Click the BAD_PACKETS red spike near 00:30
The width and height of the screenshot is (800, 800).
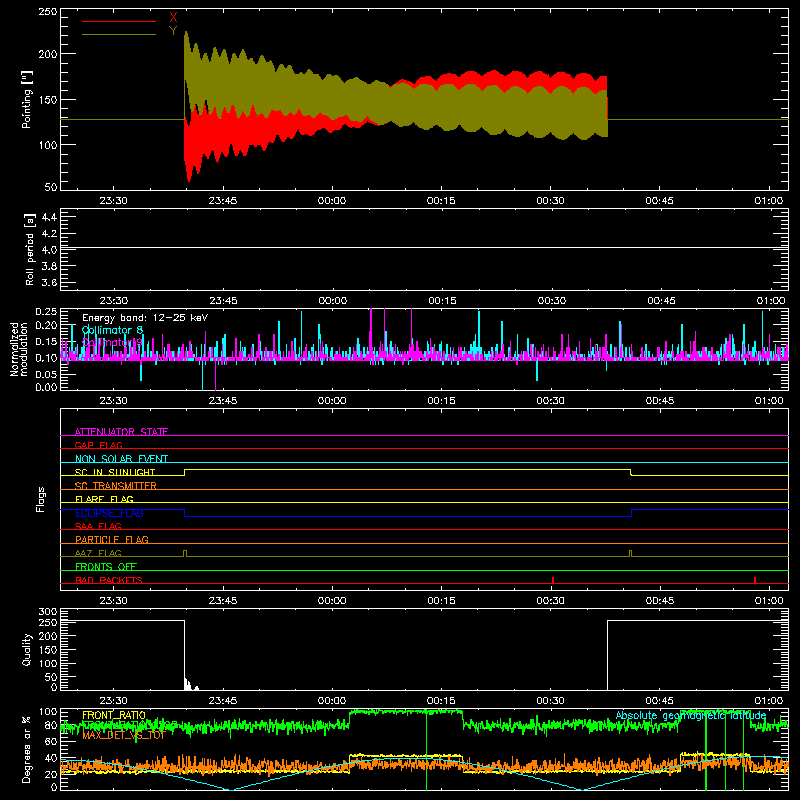pyautogui.click(x=553, y=580)
